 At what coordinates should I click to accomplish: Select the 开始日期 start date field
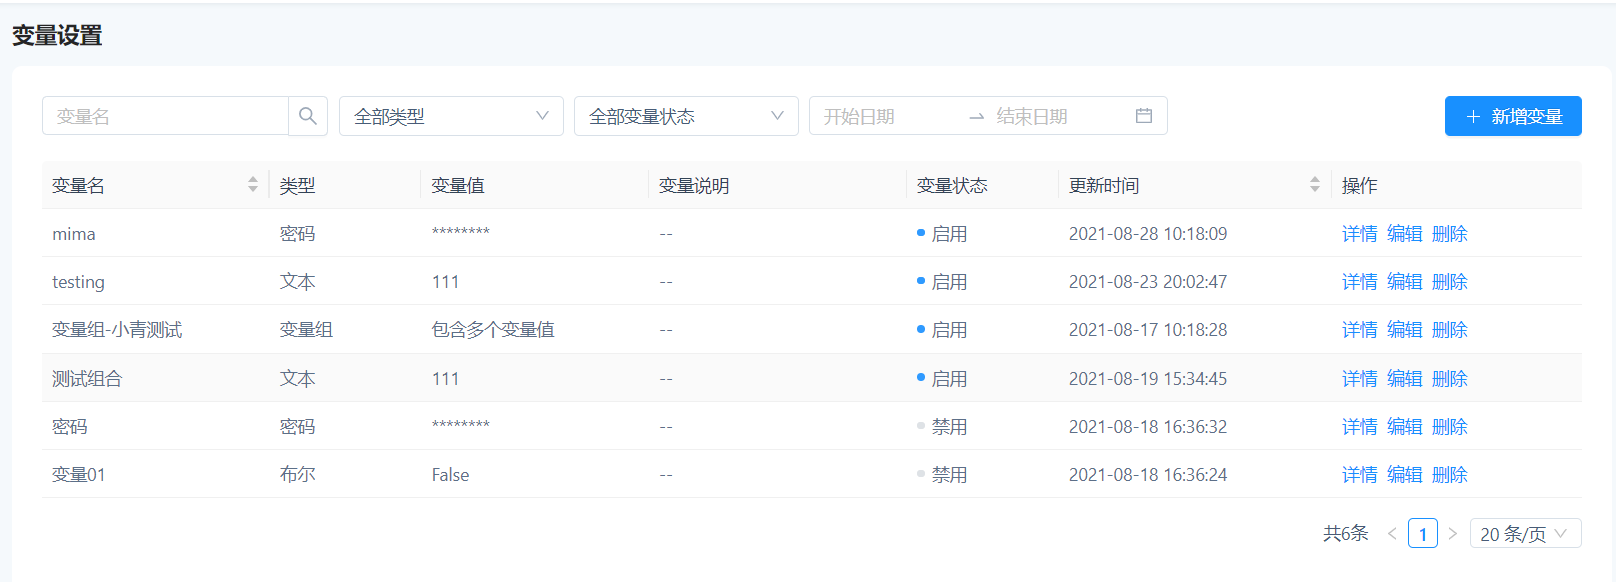coord(884,116)
